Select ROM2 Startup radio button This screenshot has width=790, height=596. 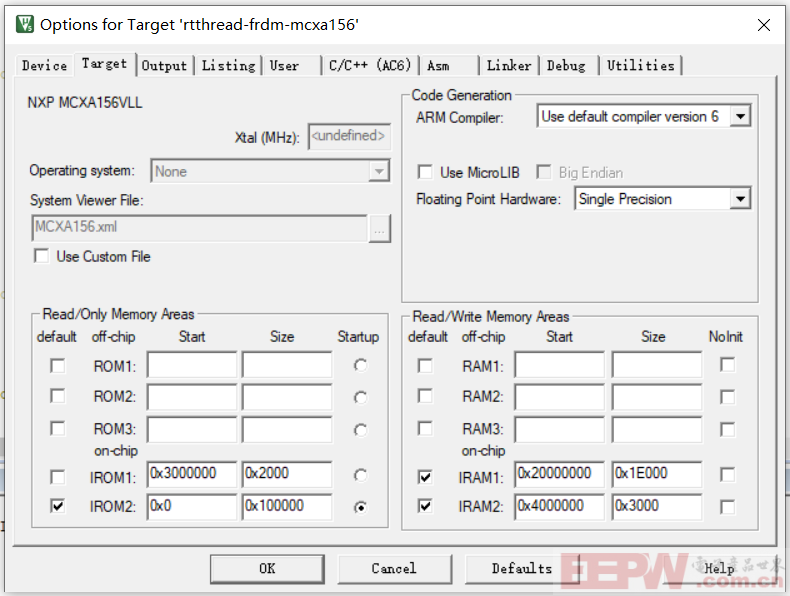click(360, 398)
